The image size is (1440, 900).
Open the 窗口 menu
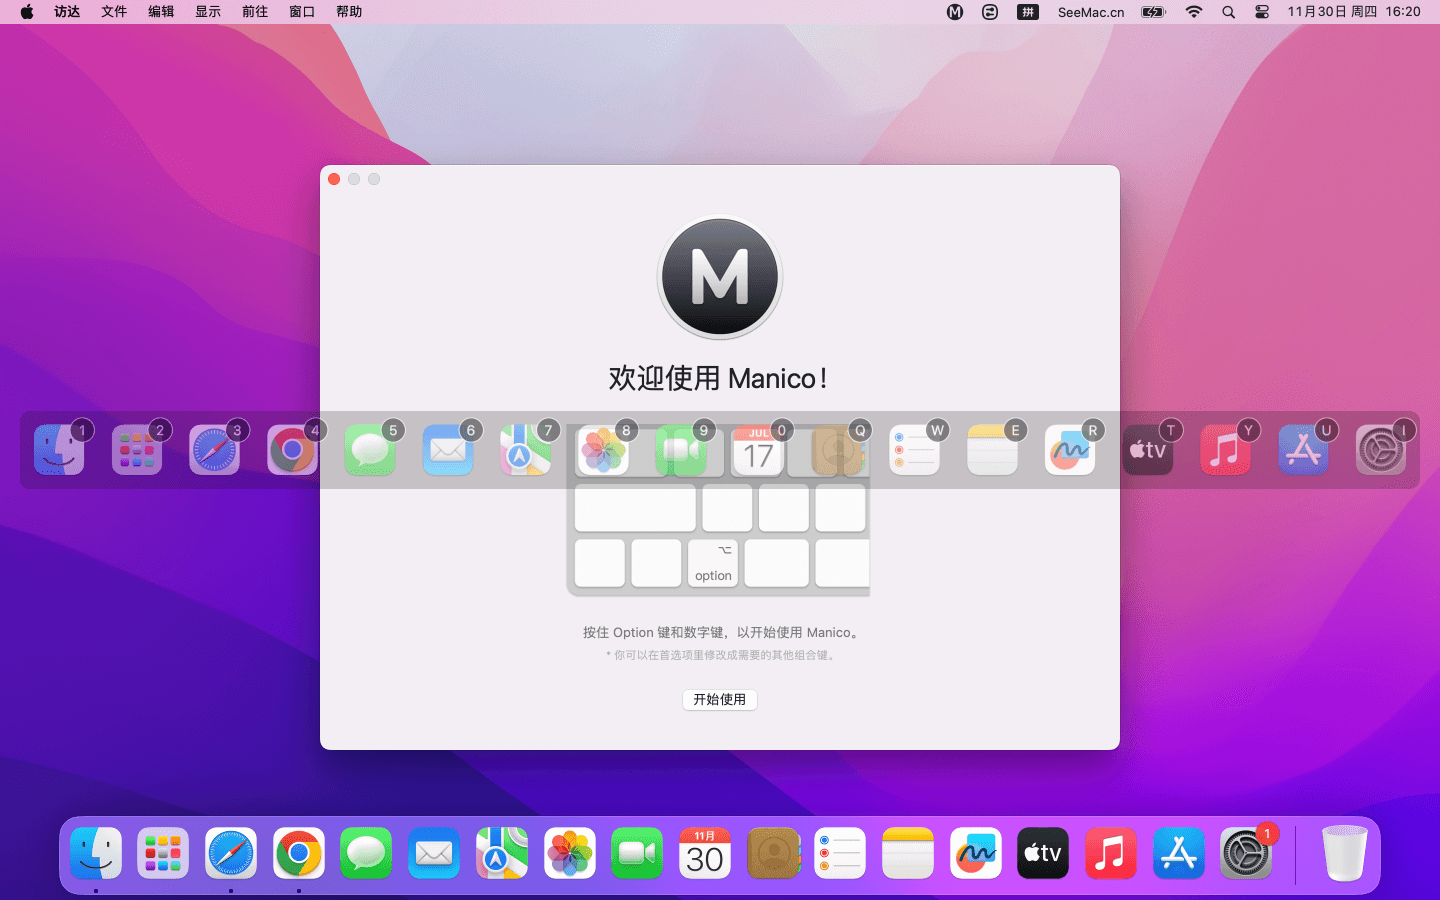(302, 12)
